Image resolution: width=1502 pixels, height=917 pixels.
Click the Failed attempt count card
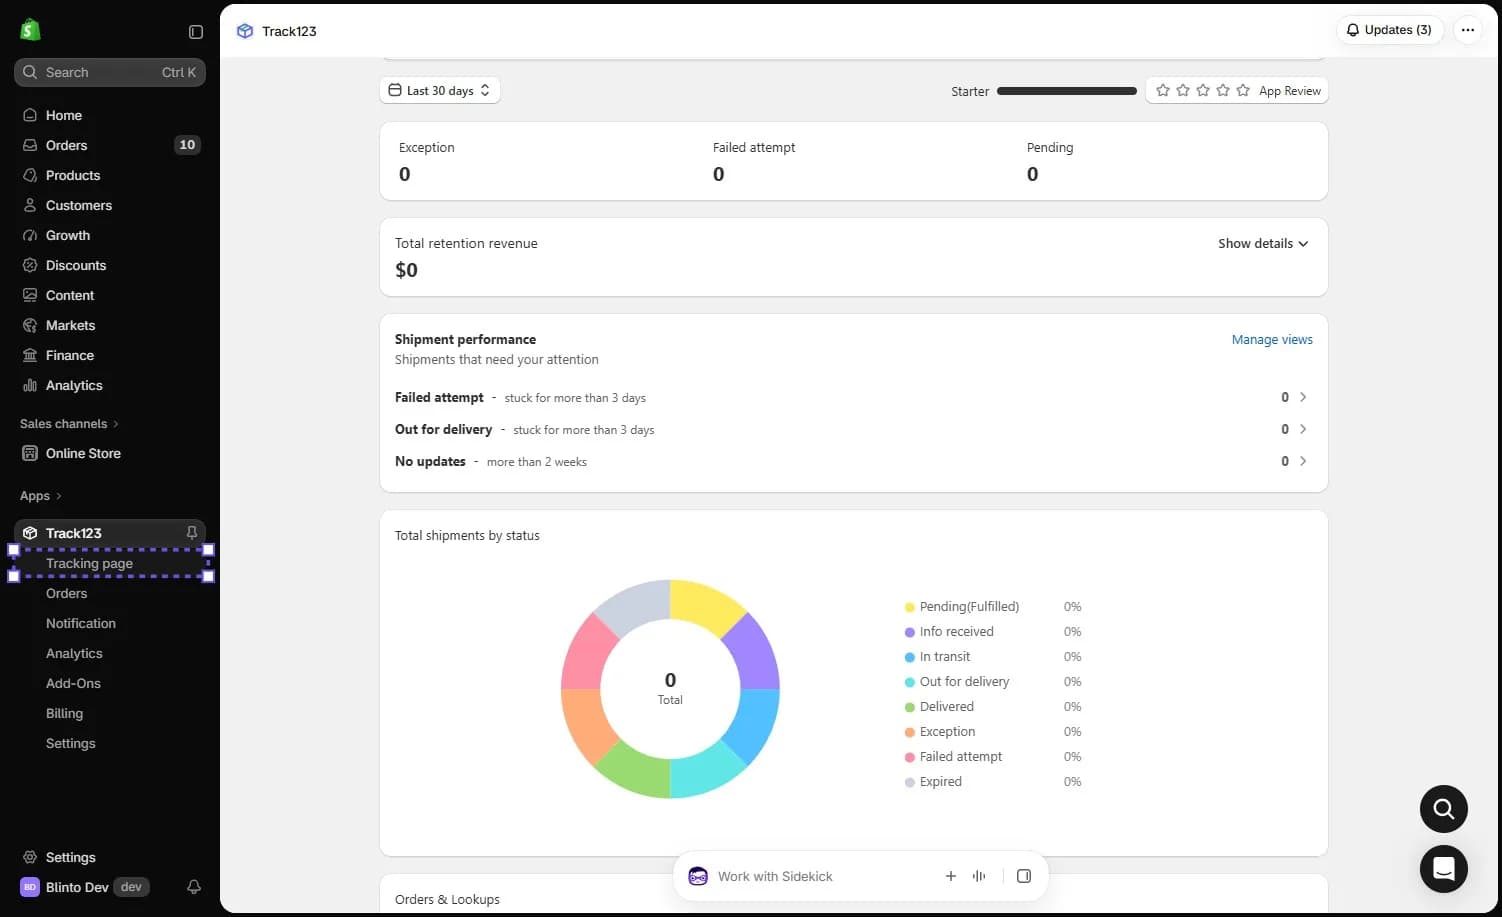[855, 161]
